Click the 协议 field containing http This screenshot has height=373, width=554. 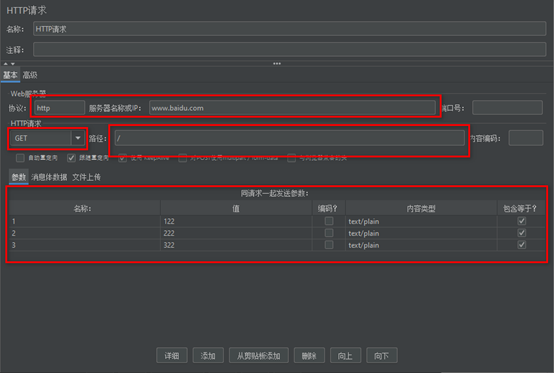pos(59,108)
